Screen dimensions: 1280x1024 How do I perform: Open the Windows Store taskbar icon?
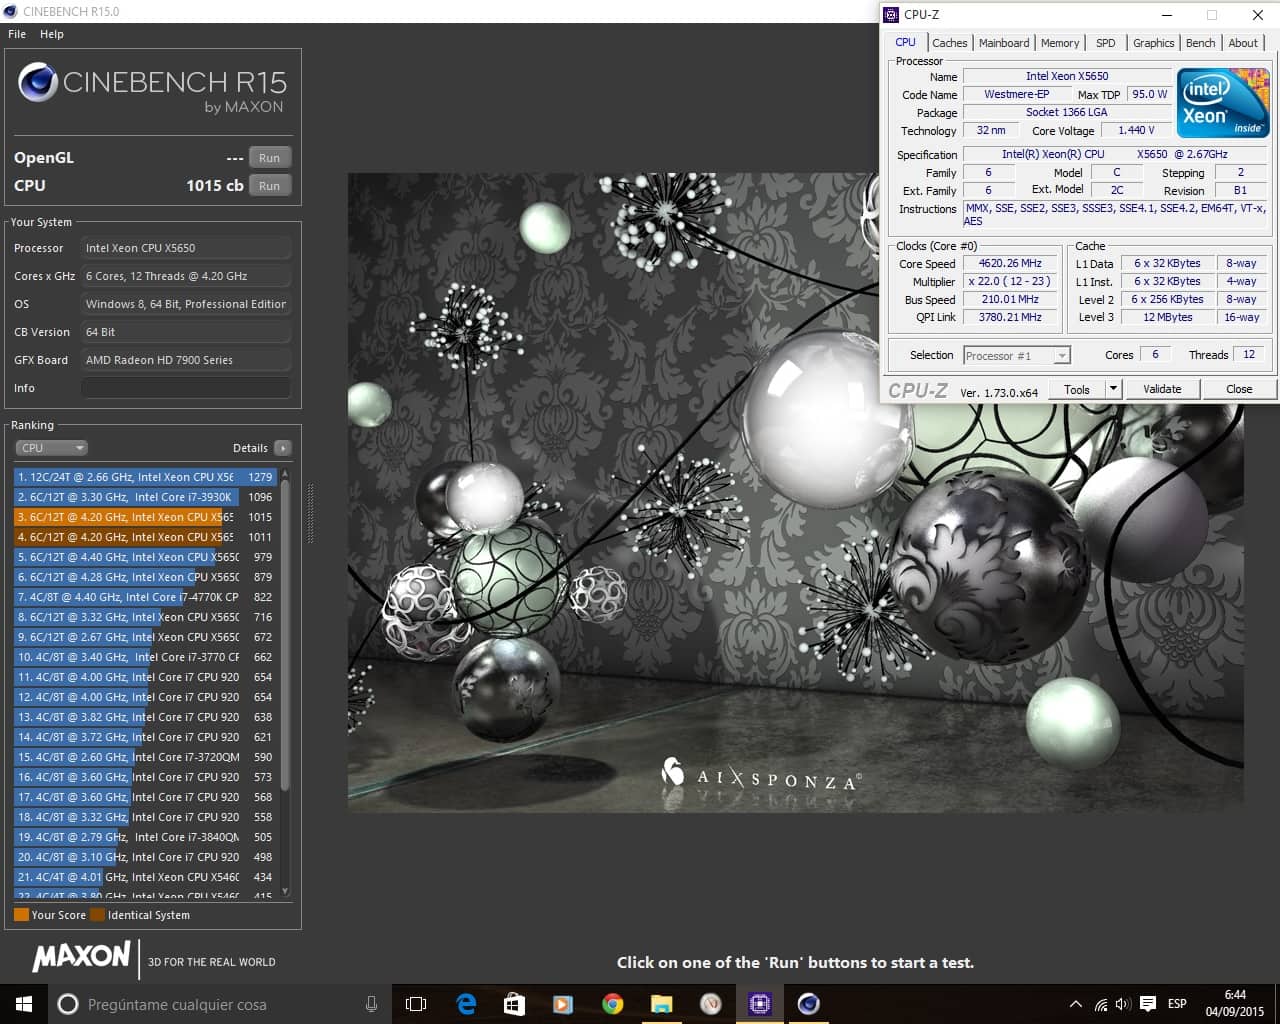pos(515,1004)
